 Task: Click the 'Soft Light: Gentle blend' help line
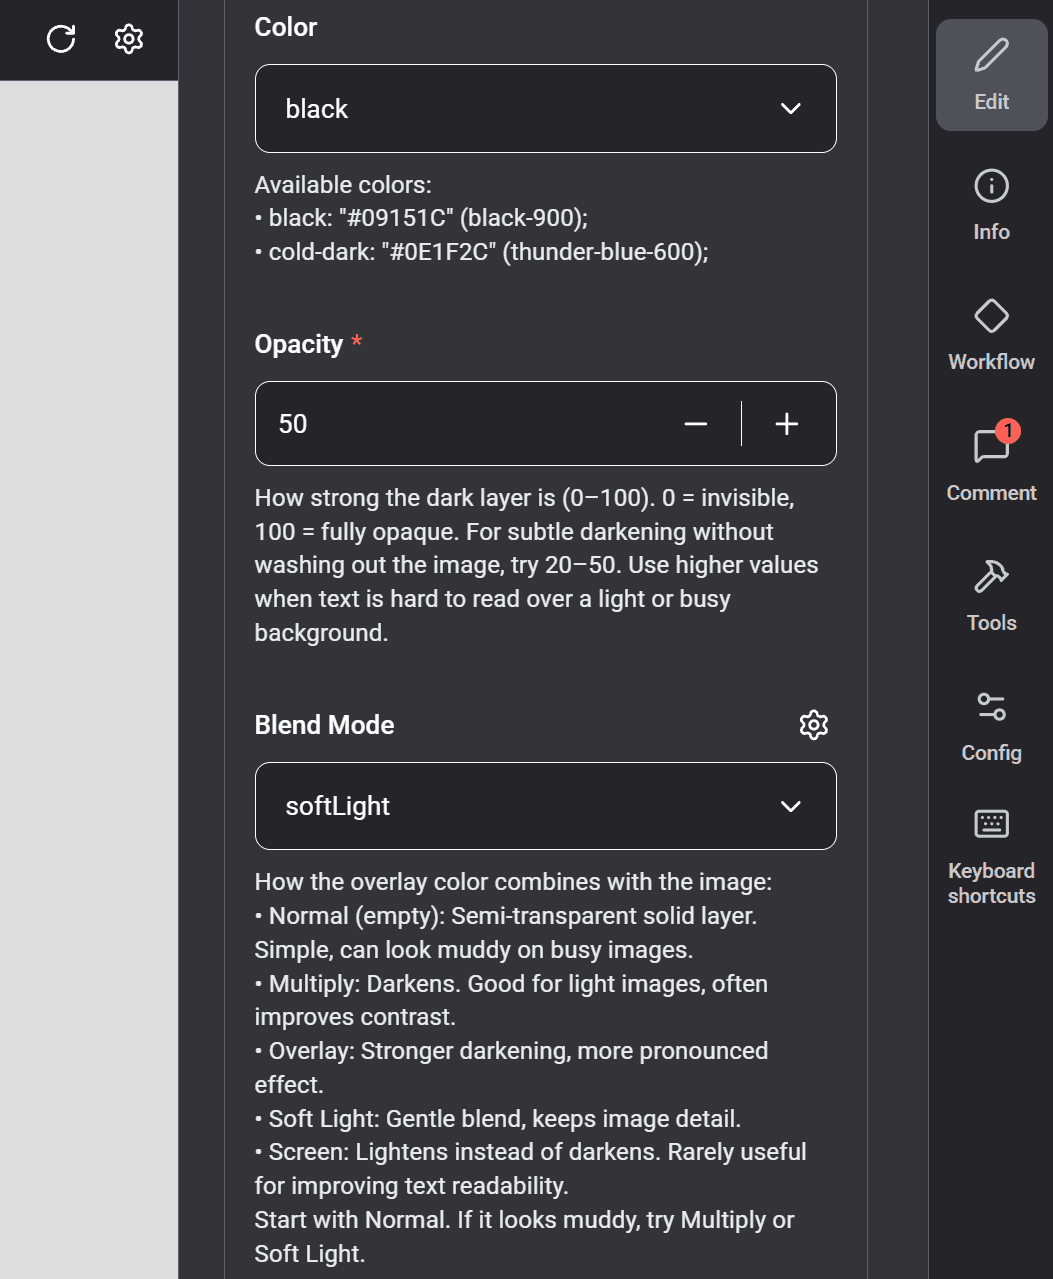click(x=498, y=1119)
